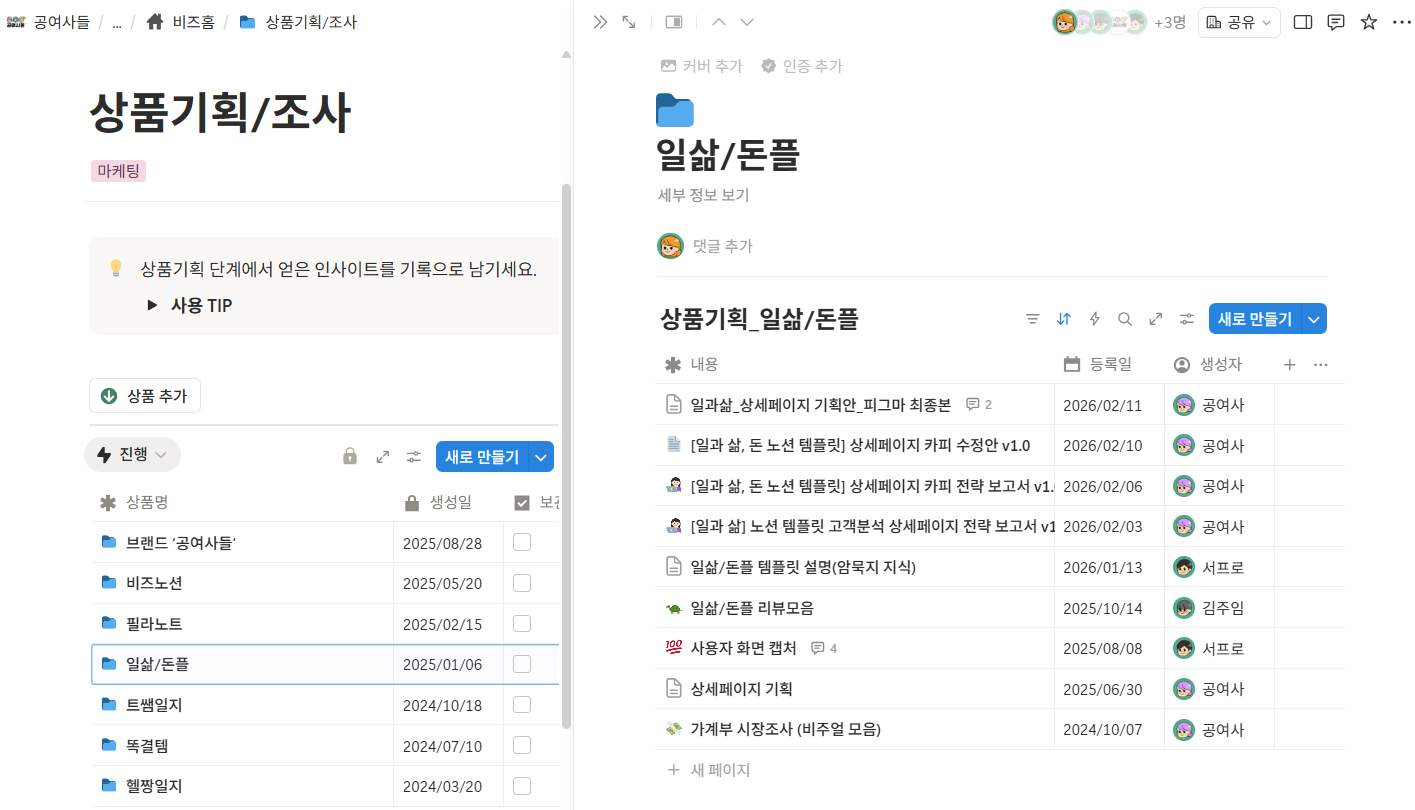Viewport: 1415px width, 810px height.
Task: Click the left pane vertical scrollbar
Action: click(566, 455)
